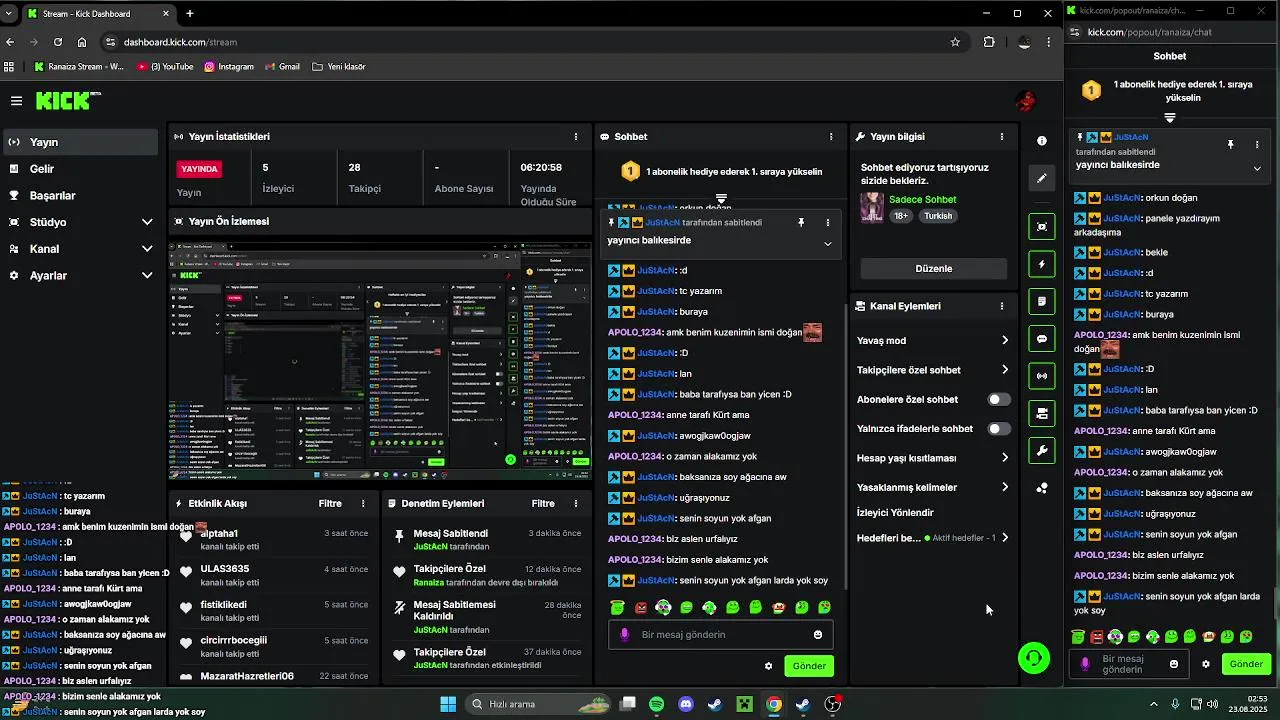Open the Sadece Sohbet category link

pyautogui.click(x=923, y=199)
